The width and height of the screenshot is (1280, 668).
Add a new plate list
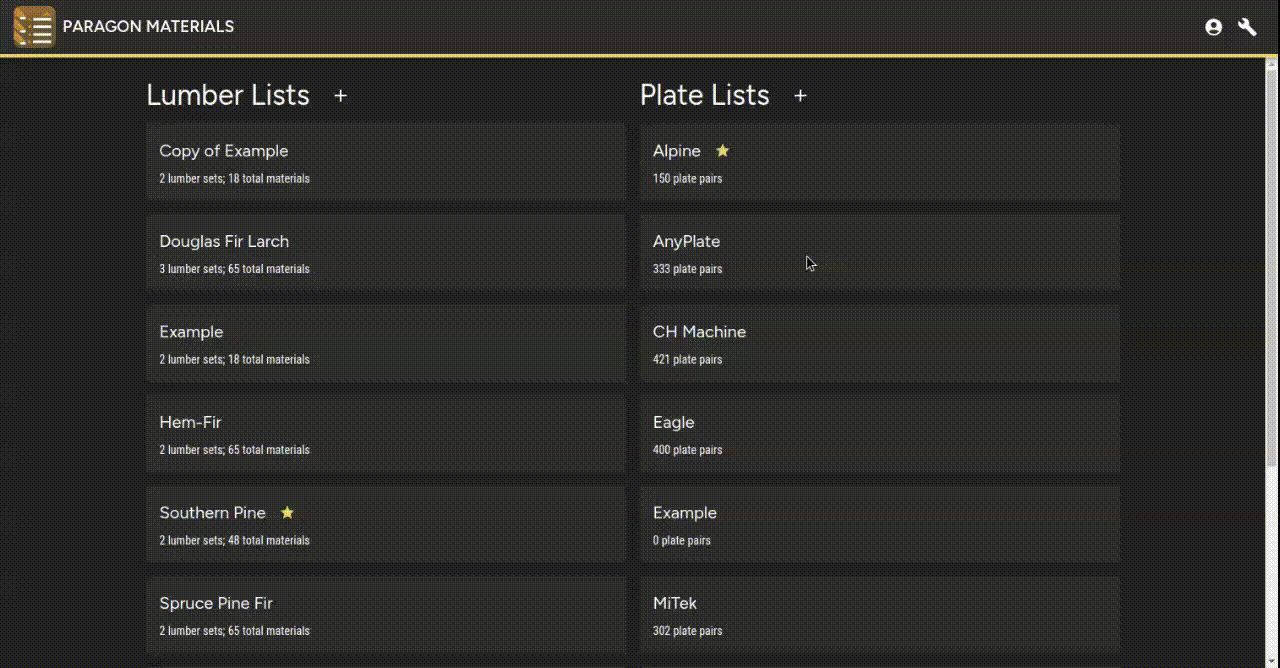800,96
